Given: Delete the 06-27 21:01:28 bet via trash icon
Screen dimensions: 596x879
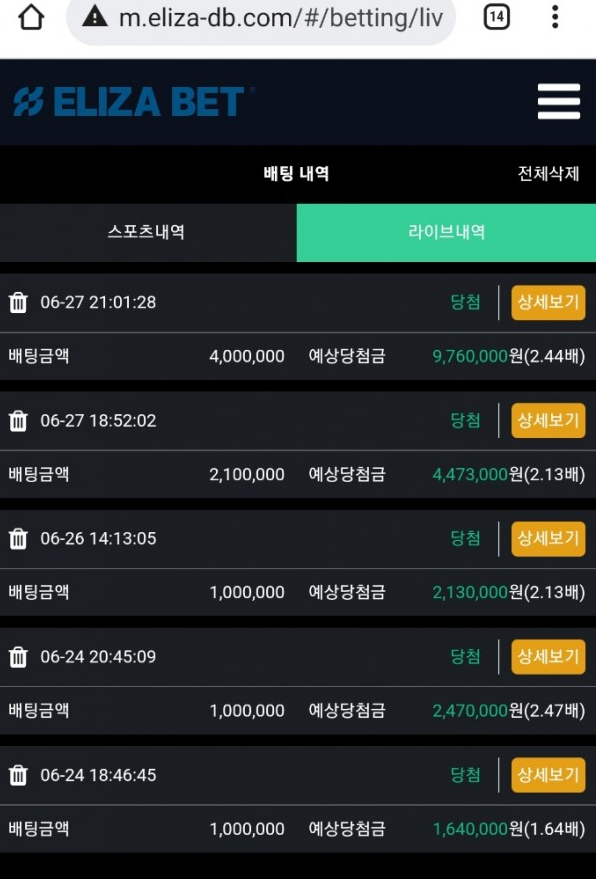Looking at the screenshot, I should tap(18, 302).
